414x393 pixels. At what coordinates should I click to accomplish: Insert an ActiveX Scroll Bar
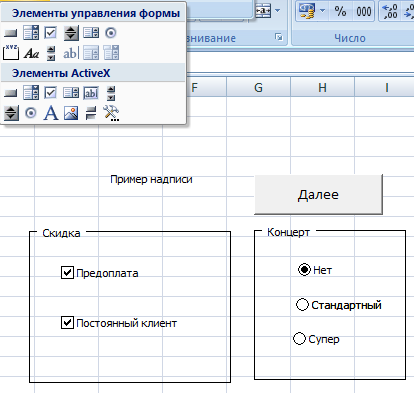[x=111, y=93]
